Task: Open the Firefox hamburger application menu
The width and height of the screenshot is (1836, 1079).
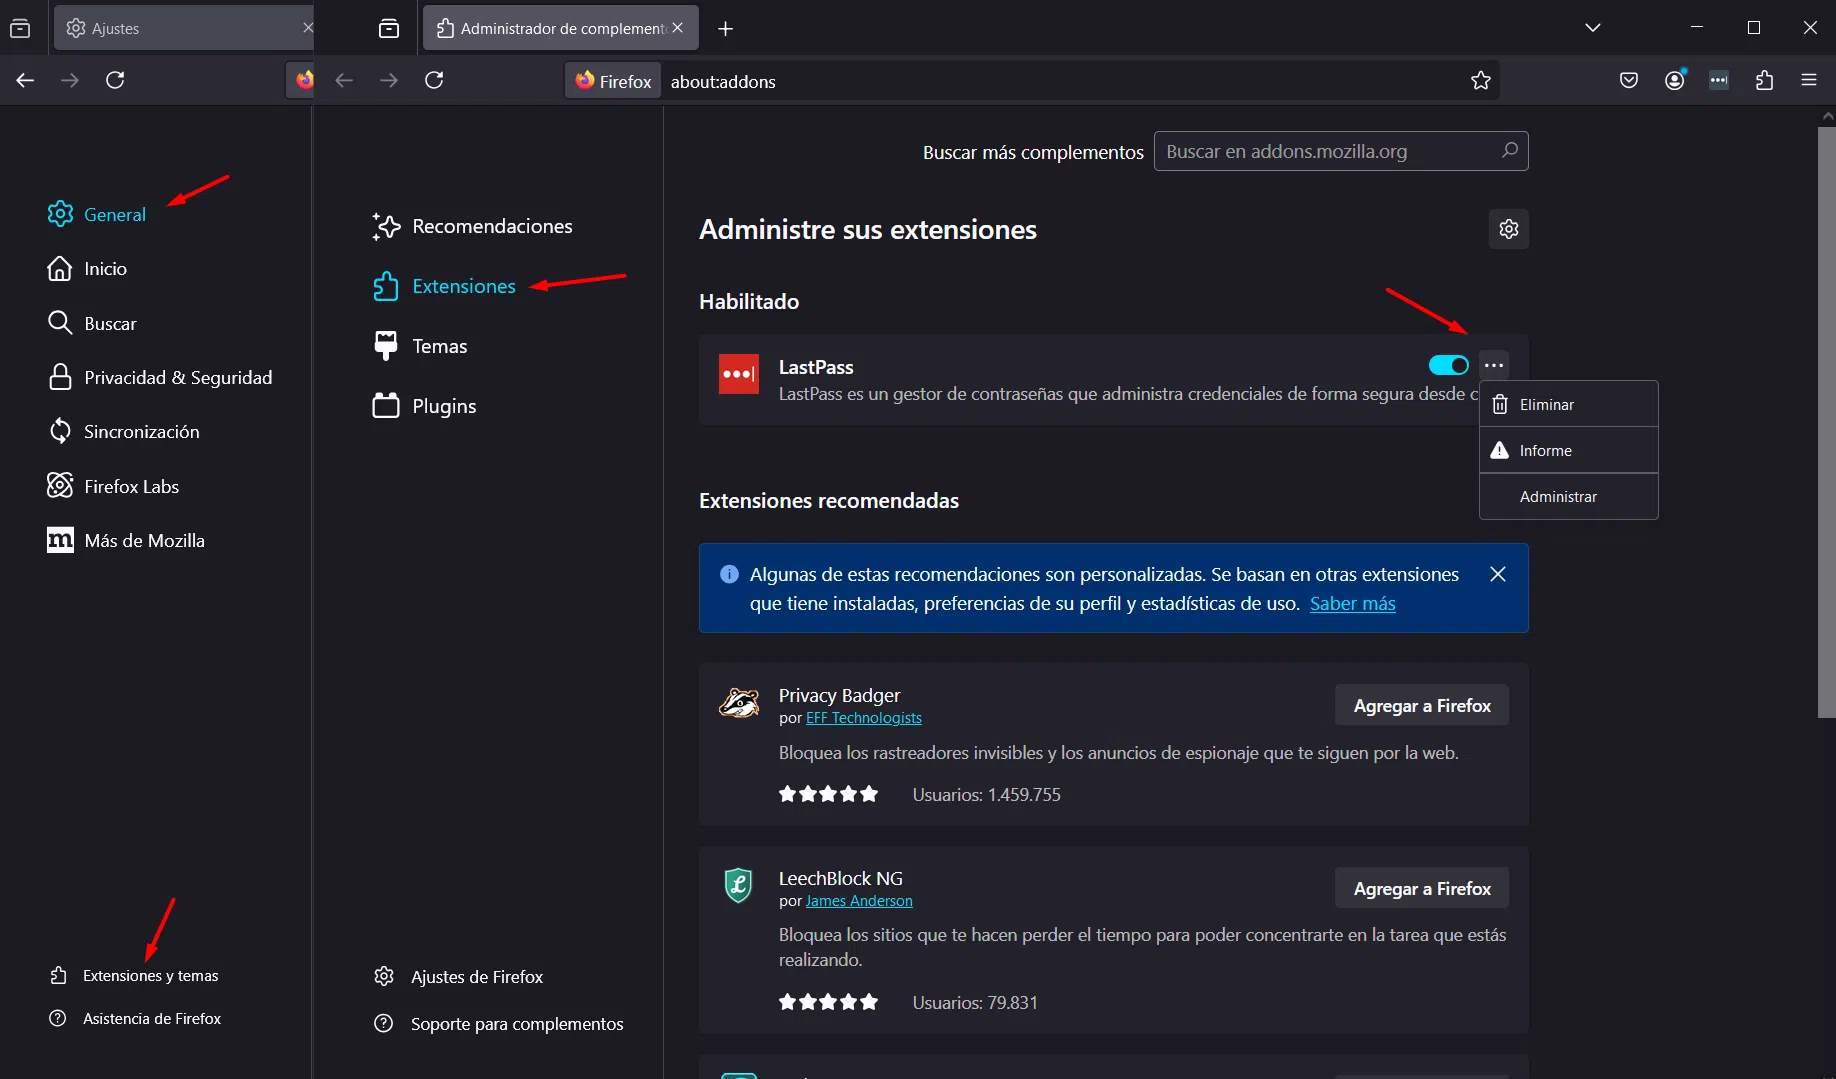Action: click(1809, 81)
